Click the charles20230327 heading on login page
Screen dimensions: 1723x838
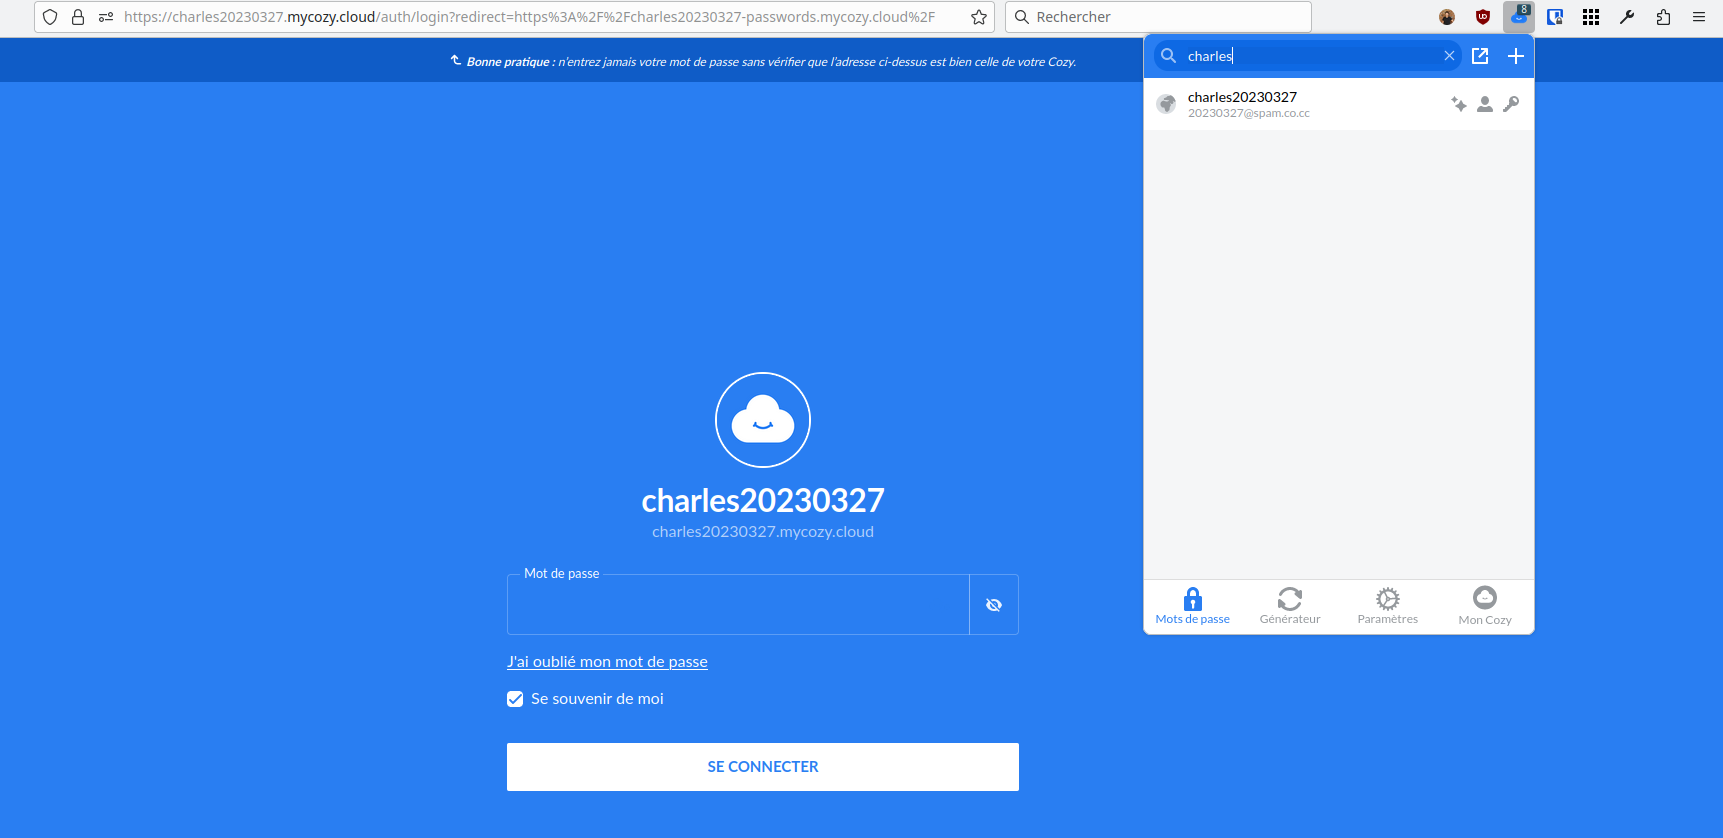coord(763,500)
